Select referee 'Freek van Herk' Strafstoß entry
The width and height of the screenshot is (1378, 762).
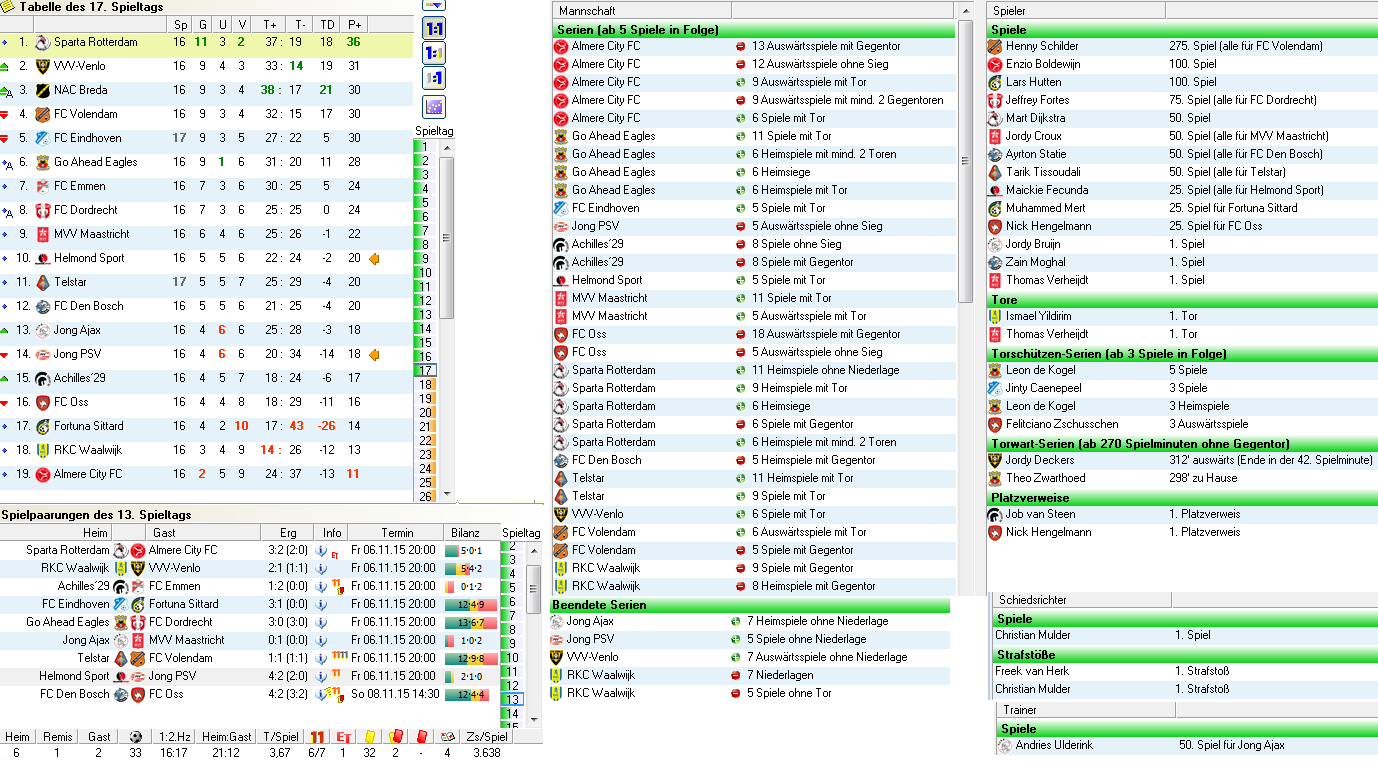click(1186, 671)
